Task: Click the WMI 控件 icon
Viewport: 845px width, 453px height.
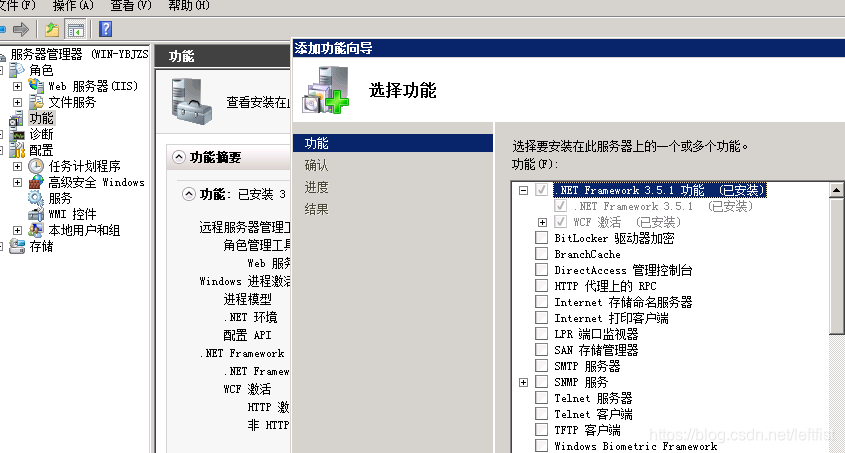Action: click(36, 214)
